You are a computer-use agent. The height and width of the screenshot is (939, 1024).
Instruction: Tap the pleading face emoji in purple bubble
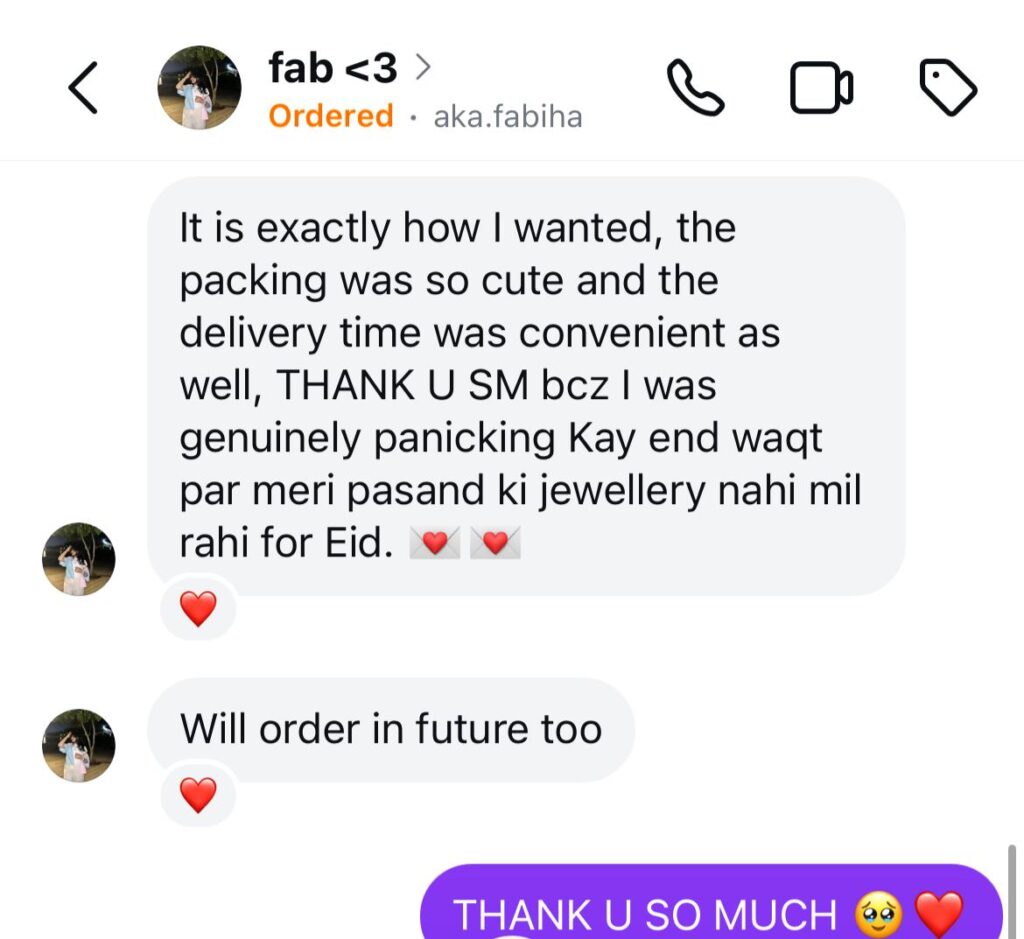click(879, 915)
